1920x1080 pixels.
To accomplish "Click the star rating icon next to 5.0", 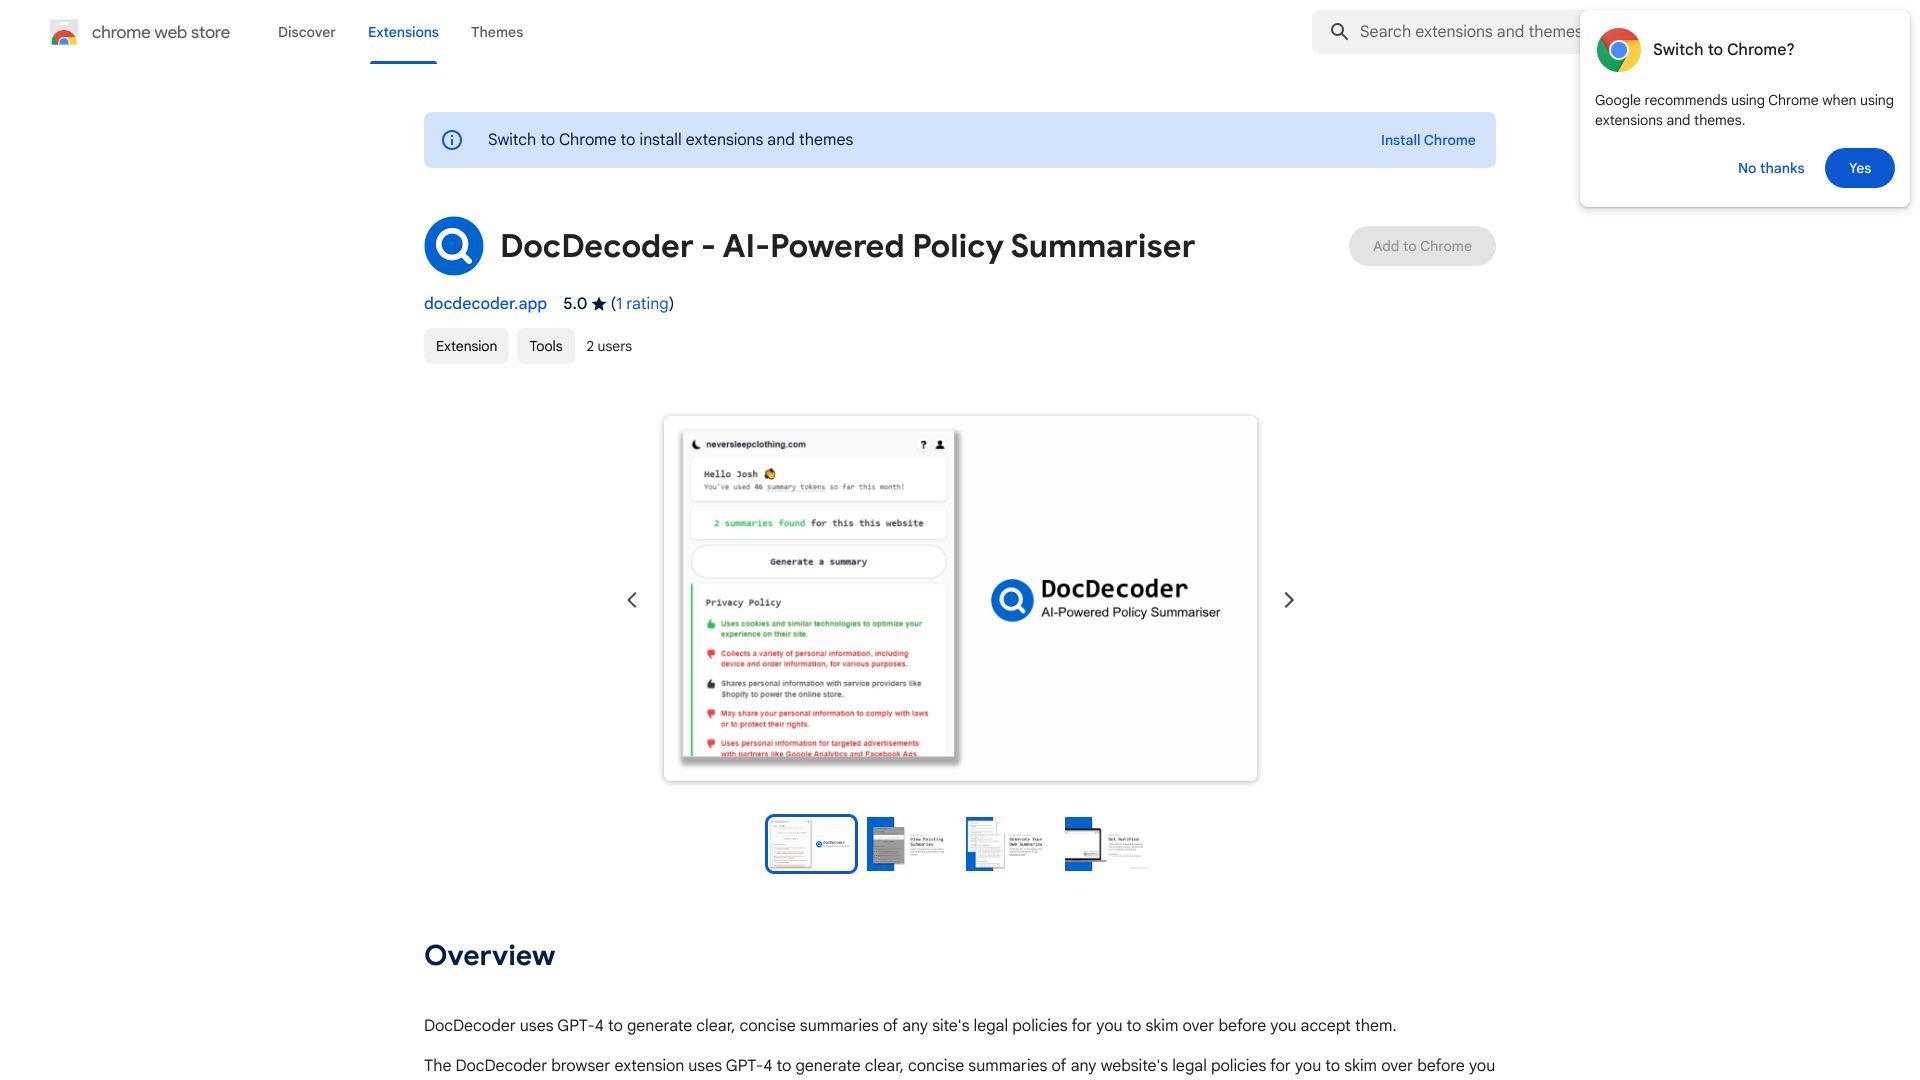I will 599,303.
